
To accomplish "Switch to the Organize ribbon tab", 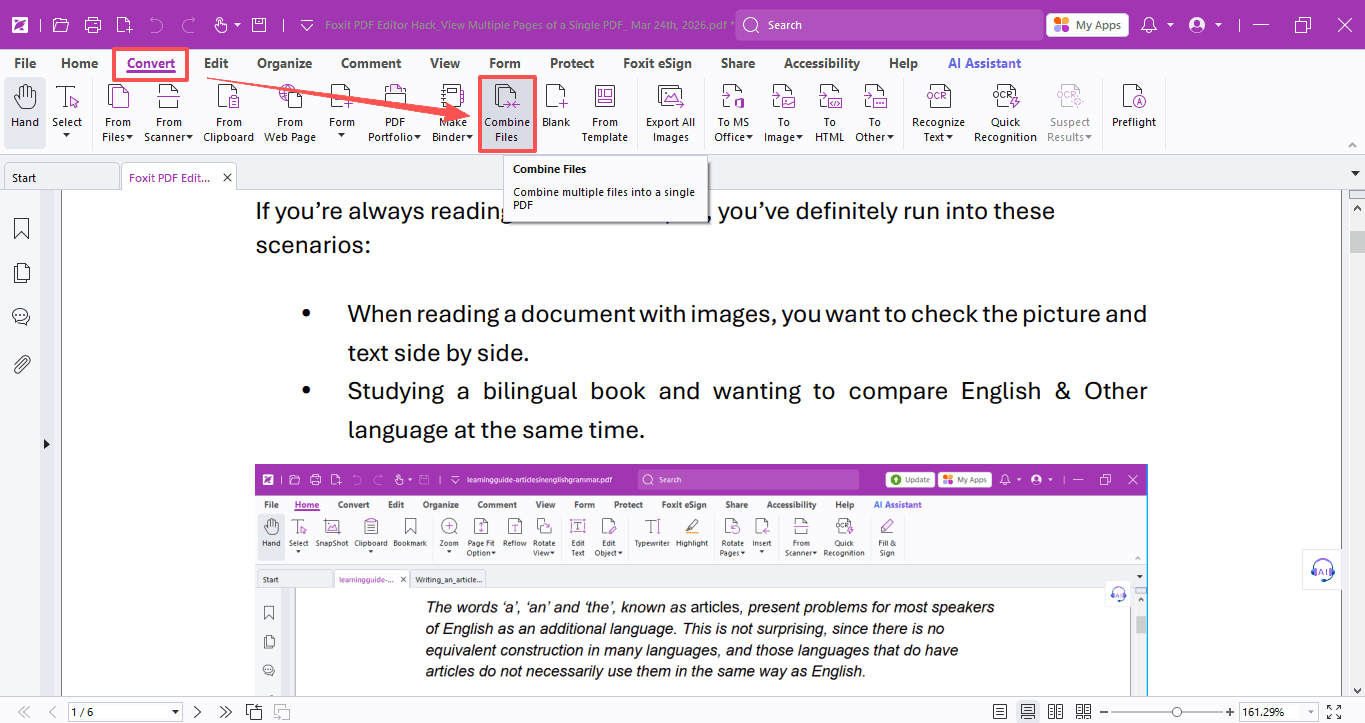I will click(x=285, y=63).
